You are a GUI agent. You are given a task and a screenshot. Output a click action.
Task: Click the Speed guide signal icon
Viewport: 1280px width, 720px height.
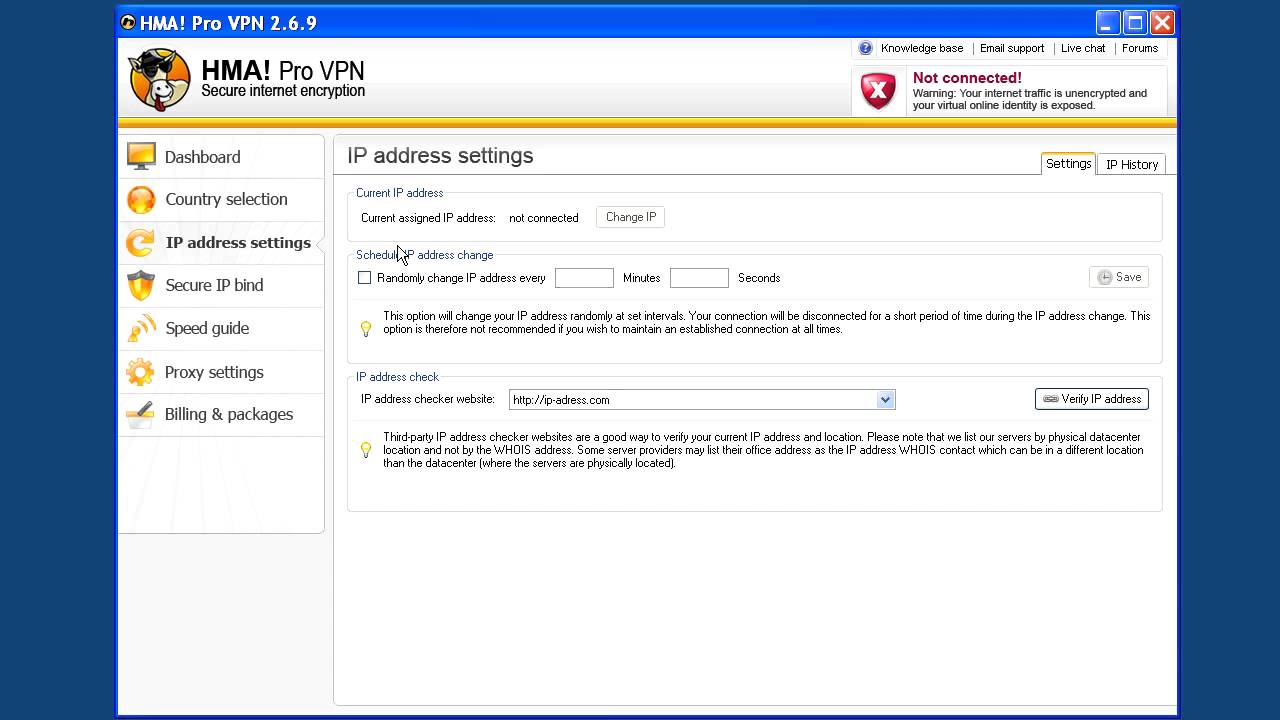point(141,328)
